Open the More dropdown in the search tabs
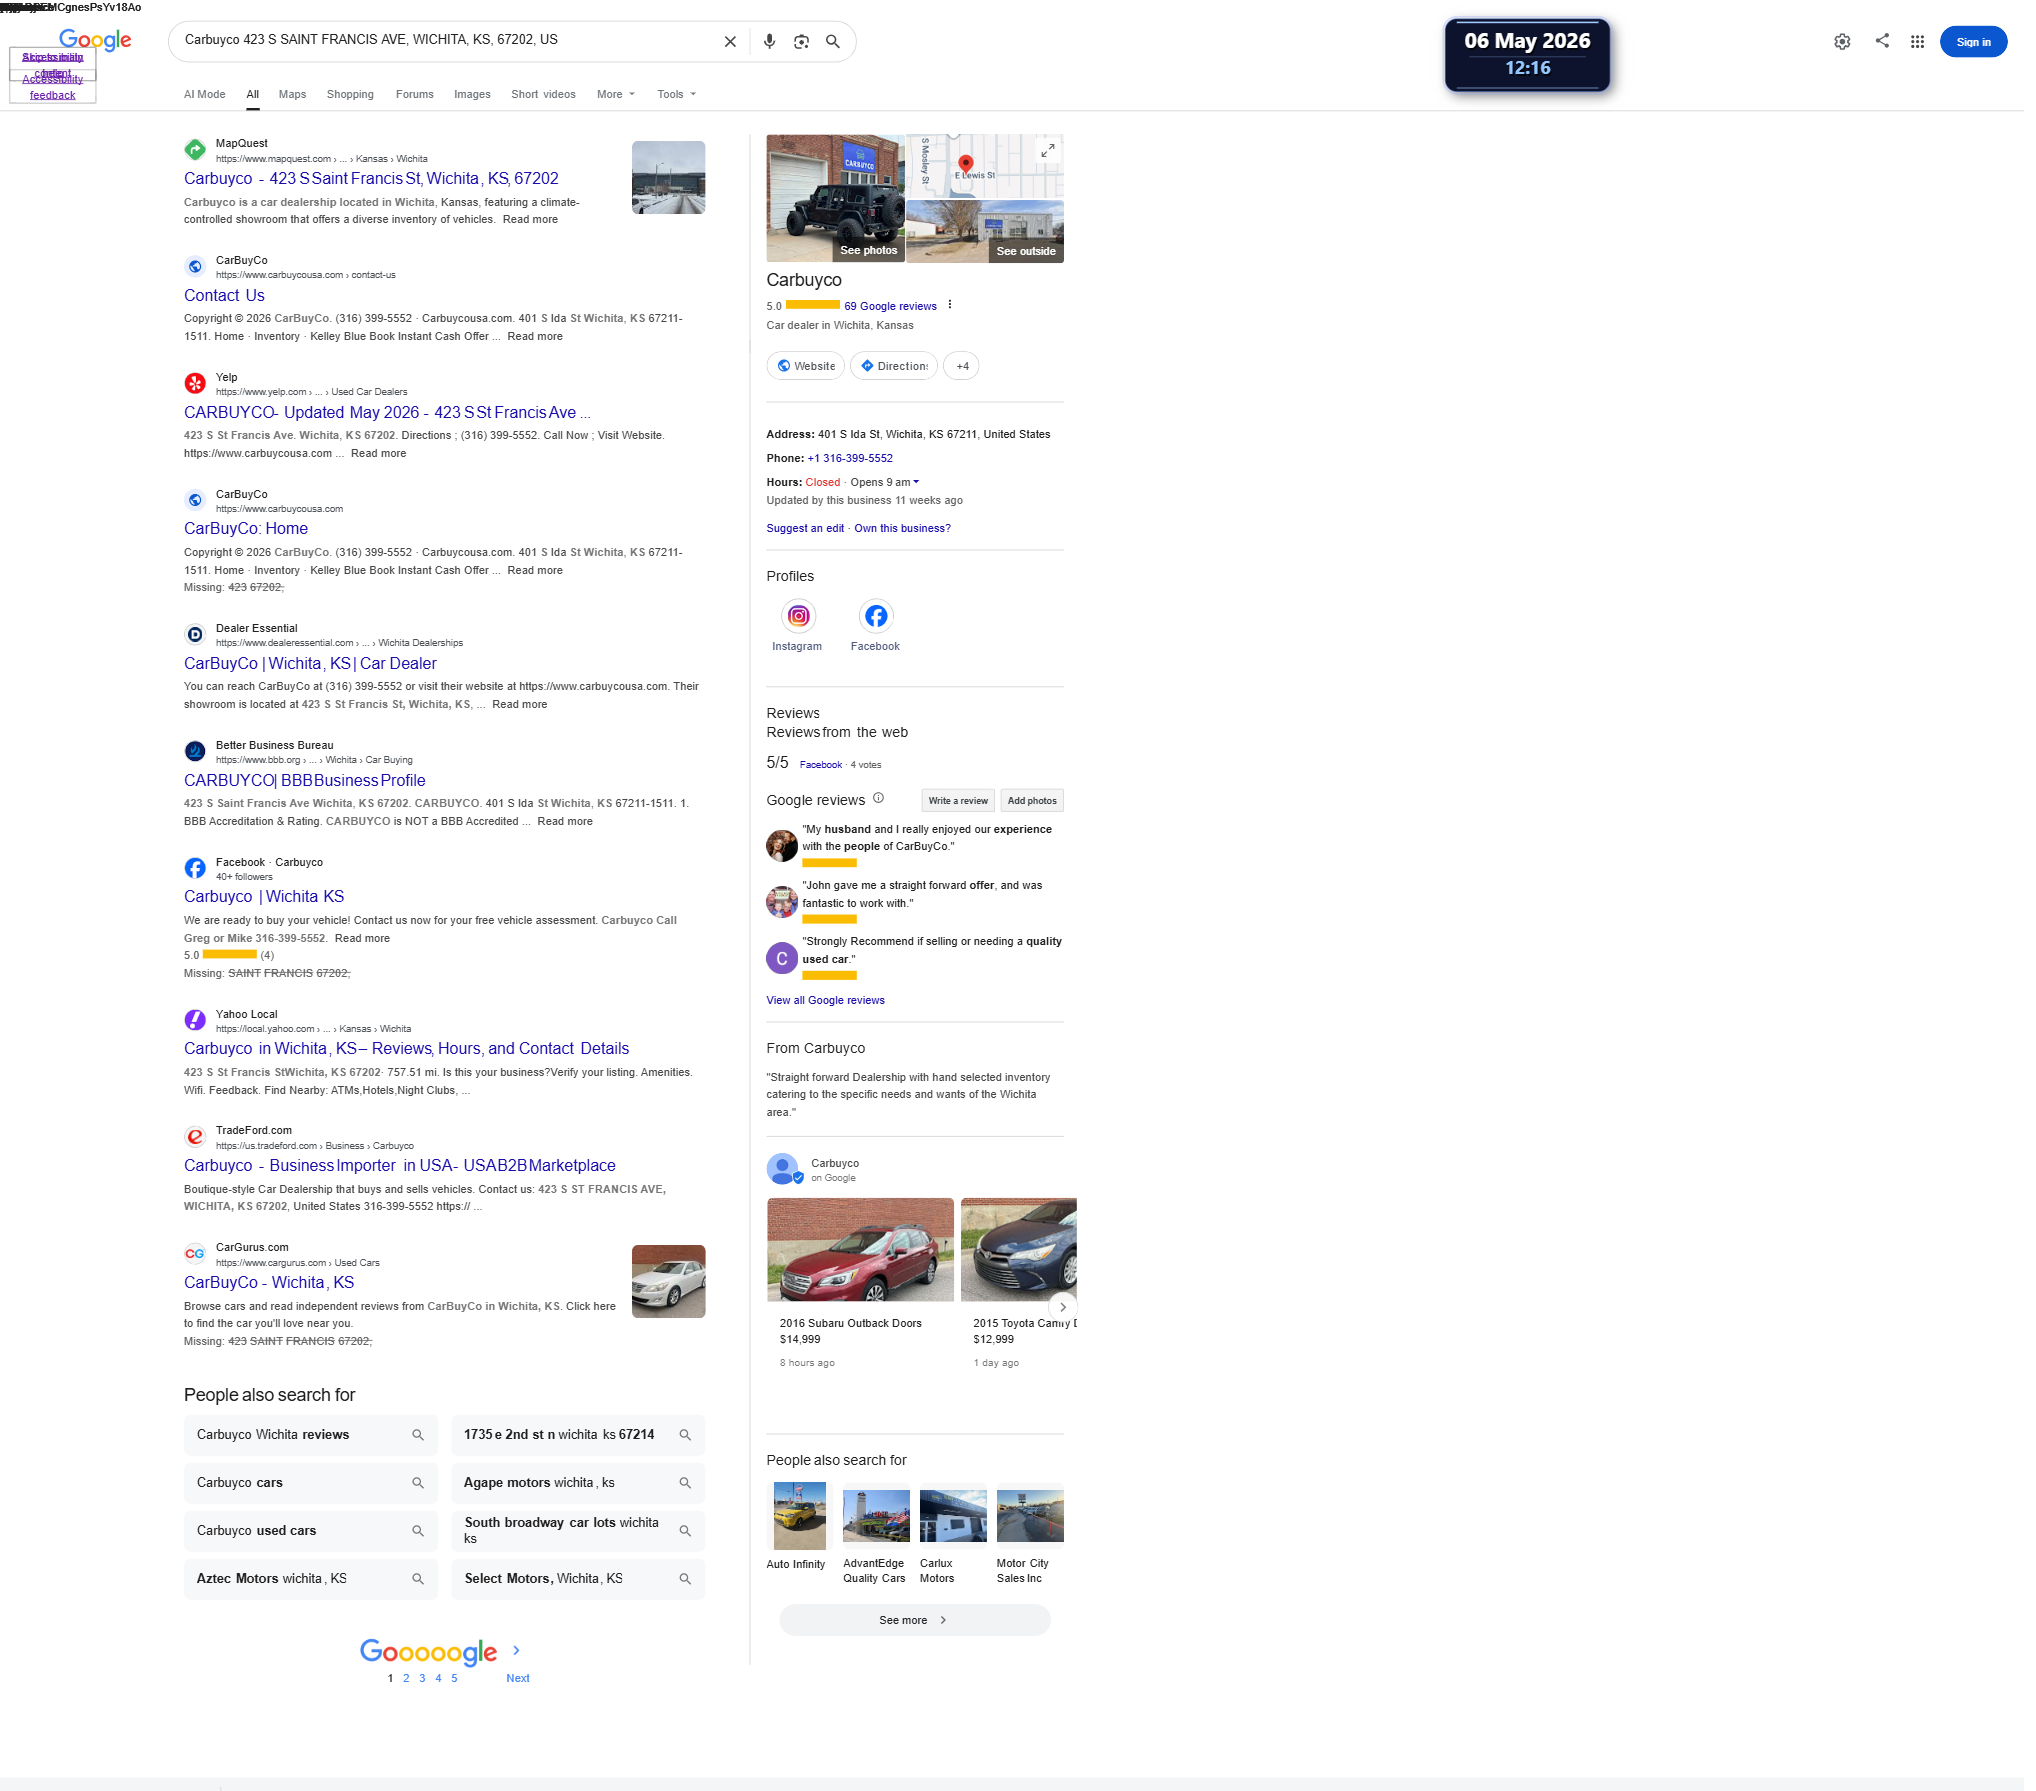Image resolution: width=2036 pixels, height=1791 pixels. click(x=616, y=95)
